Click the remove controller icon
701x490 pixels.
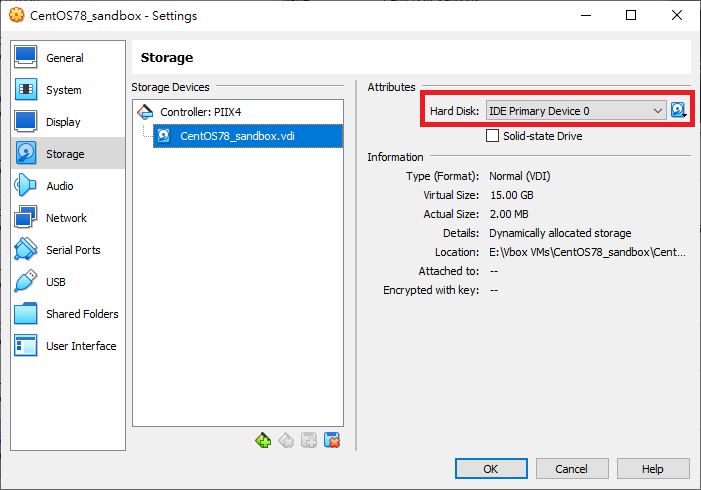pyautogui.click(x=286, y=439)
